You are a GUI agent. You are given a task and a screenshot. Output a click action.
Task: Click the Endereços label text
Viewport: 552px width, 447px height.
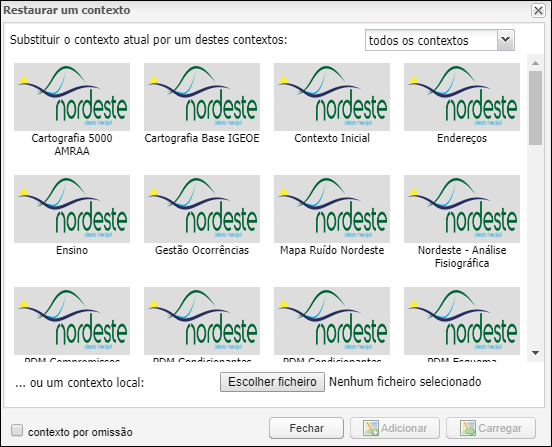(462, 138)
